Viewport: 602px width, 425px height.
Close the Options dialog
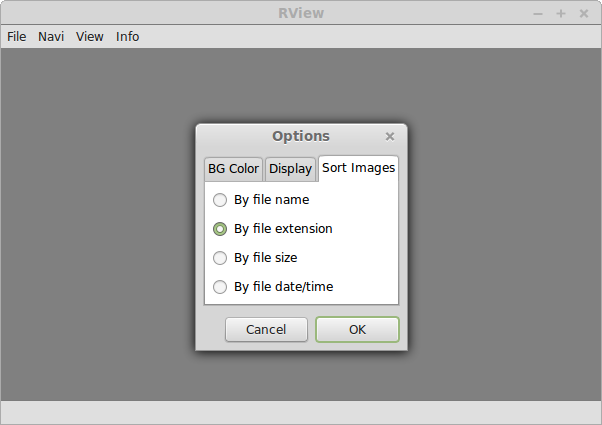(390, 136)
